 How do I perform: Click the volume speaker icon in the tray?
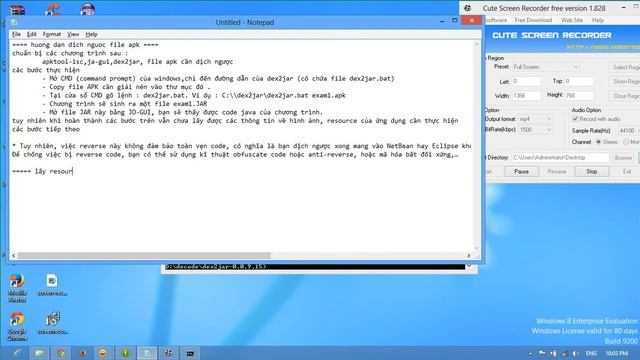click(x=575, y=353)
